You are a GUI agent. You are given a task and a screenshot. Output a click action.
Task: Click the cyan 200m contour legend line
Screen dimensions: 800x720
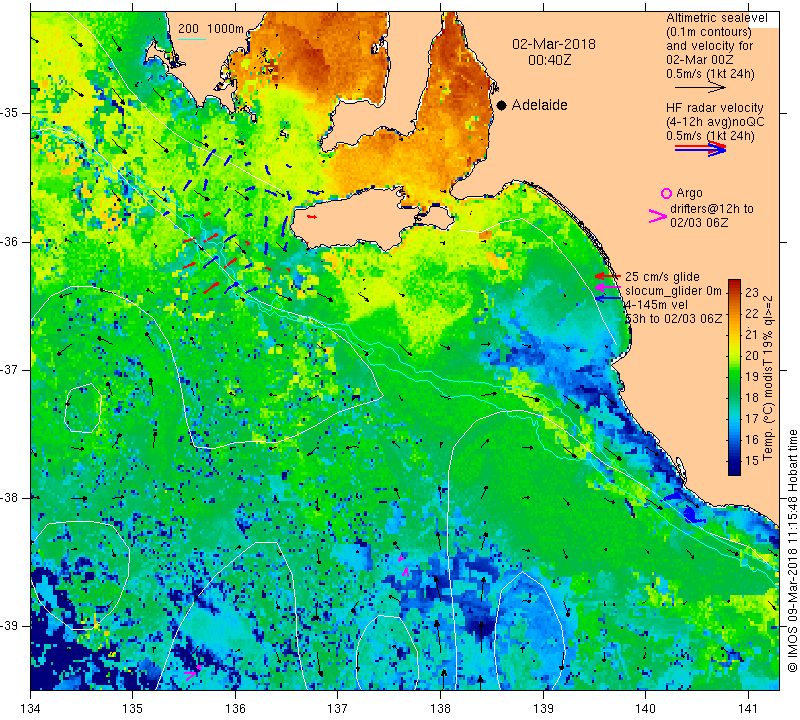coord(192,39)
